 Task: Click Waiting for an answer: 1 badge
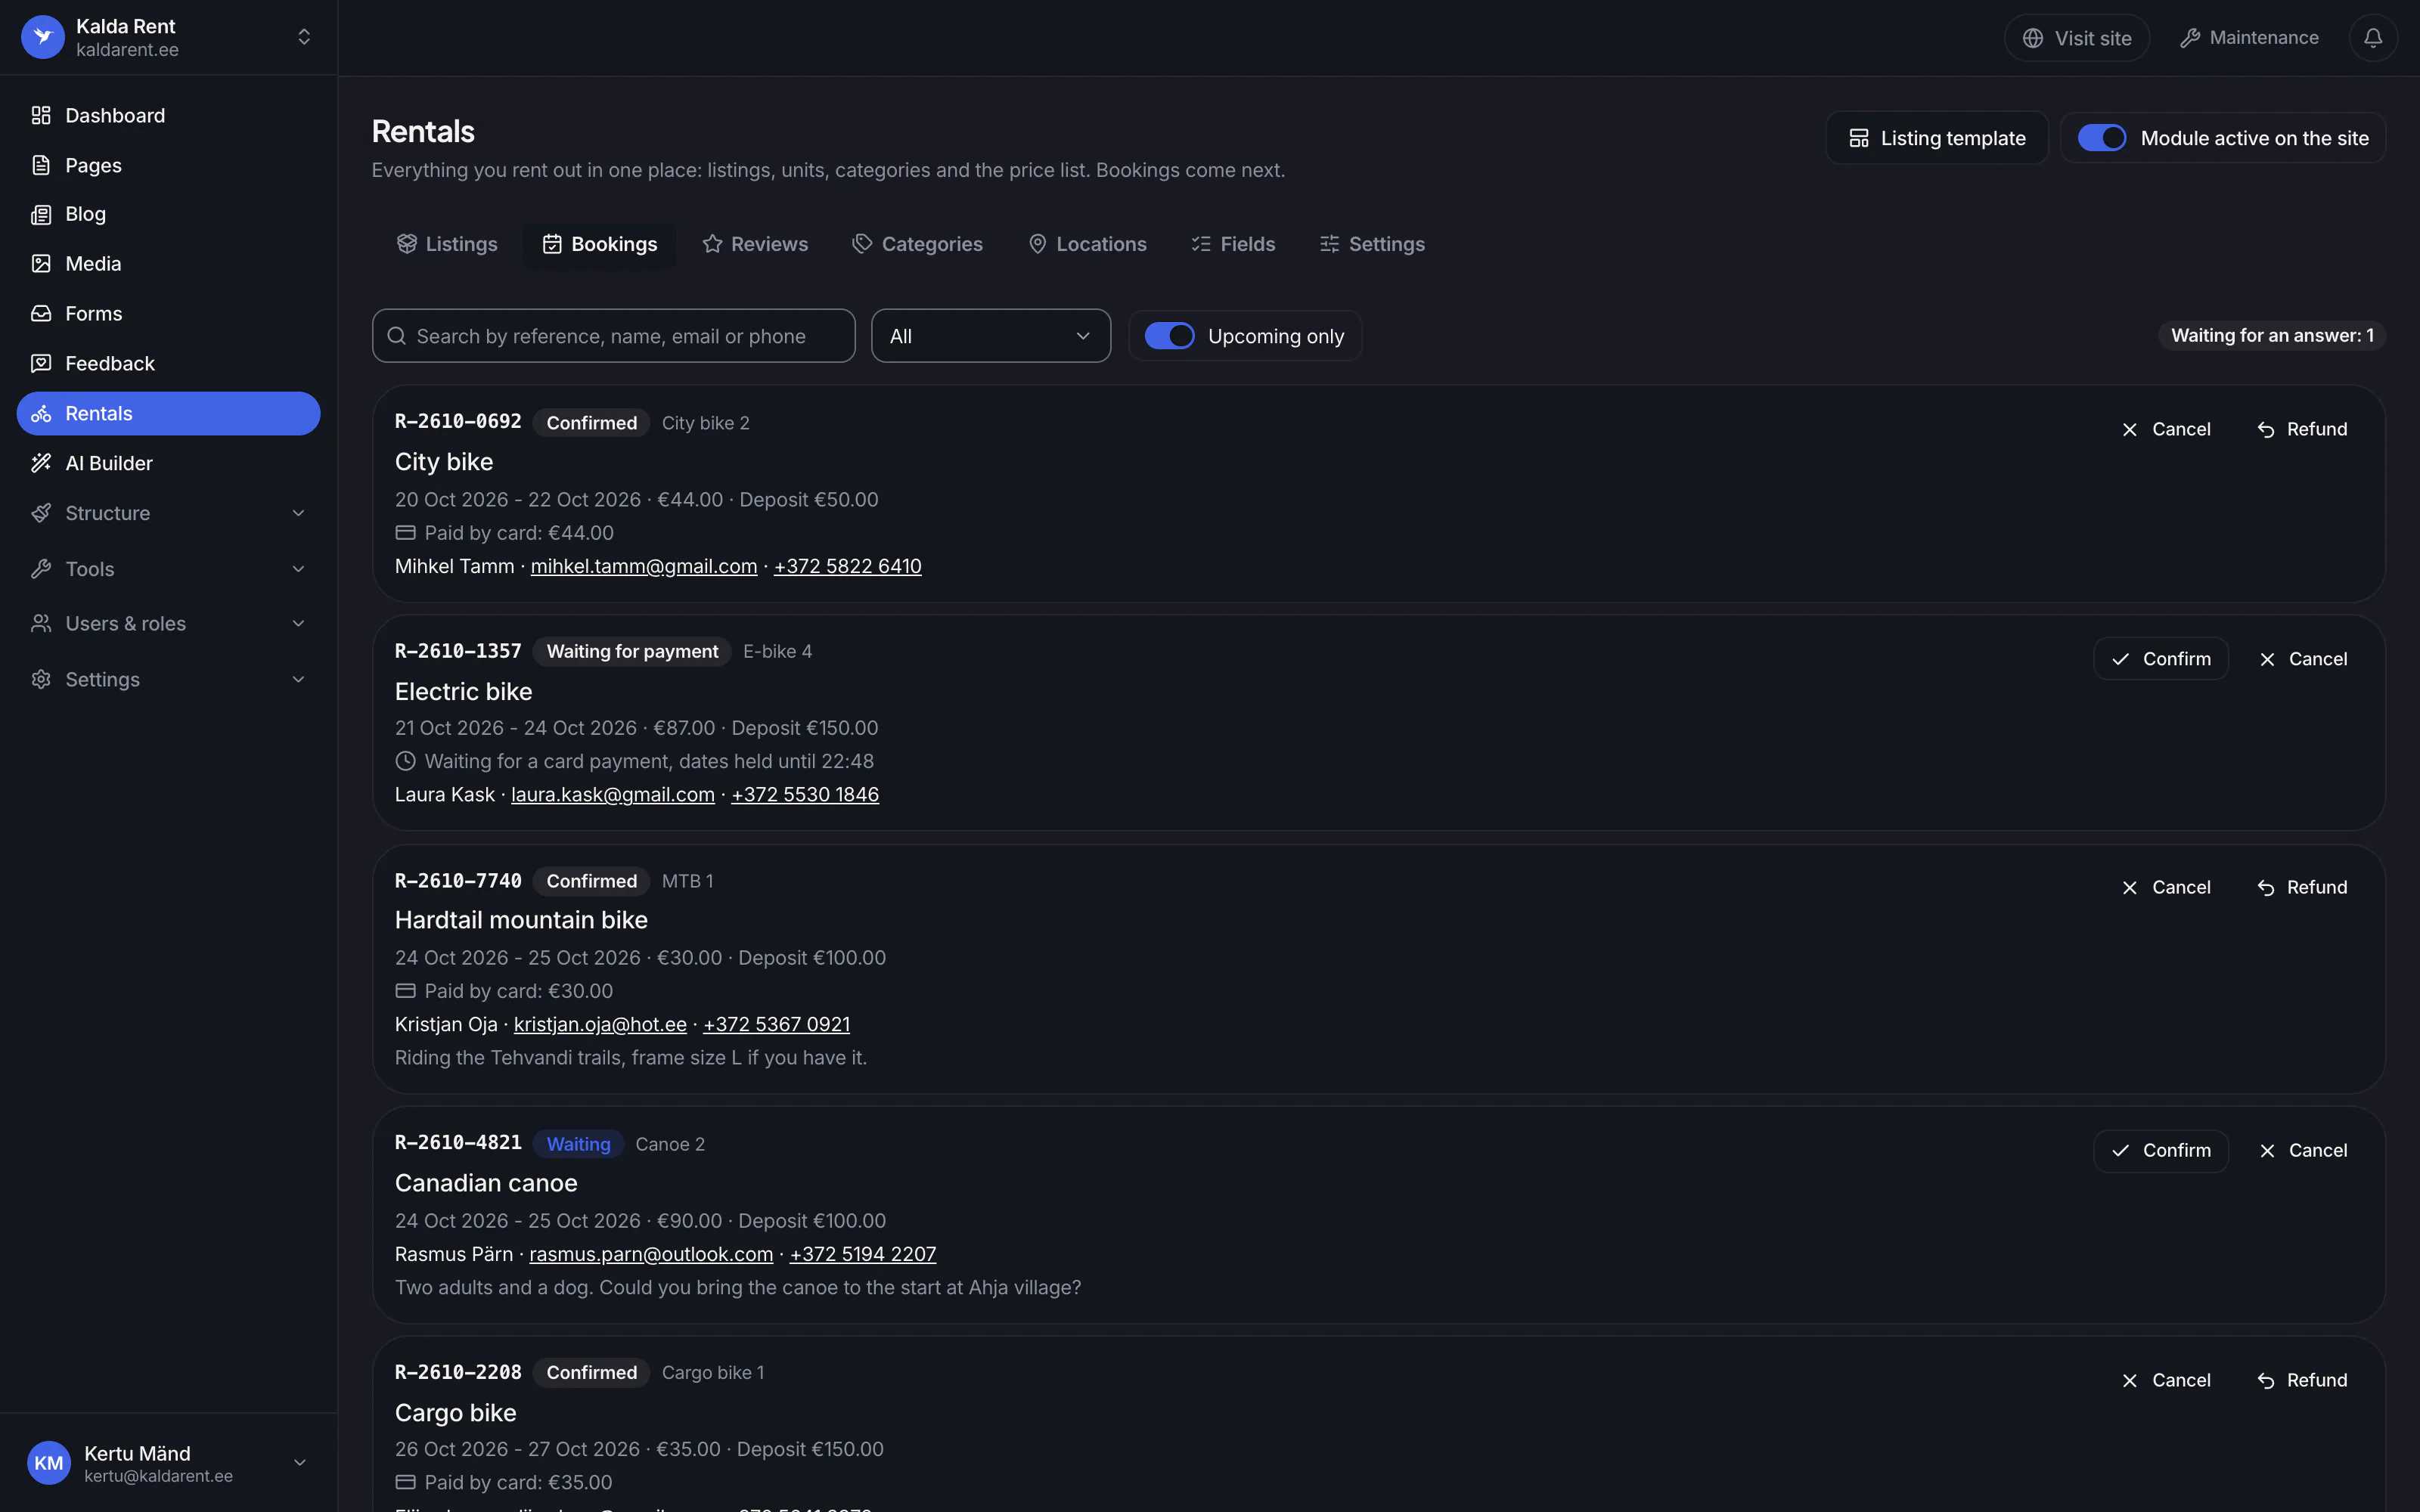tap(2272, 336)
